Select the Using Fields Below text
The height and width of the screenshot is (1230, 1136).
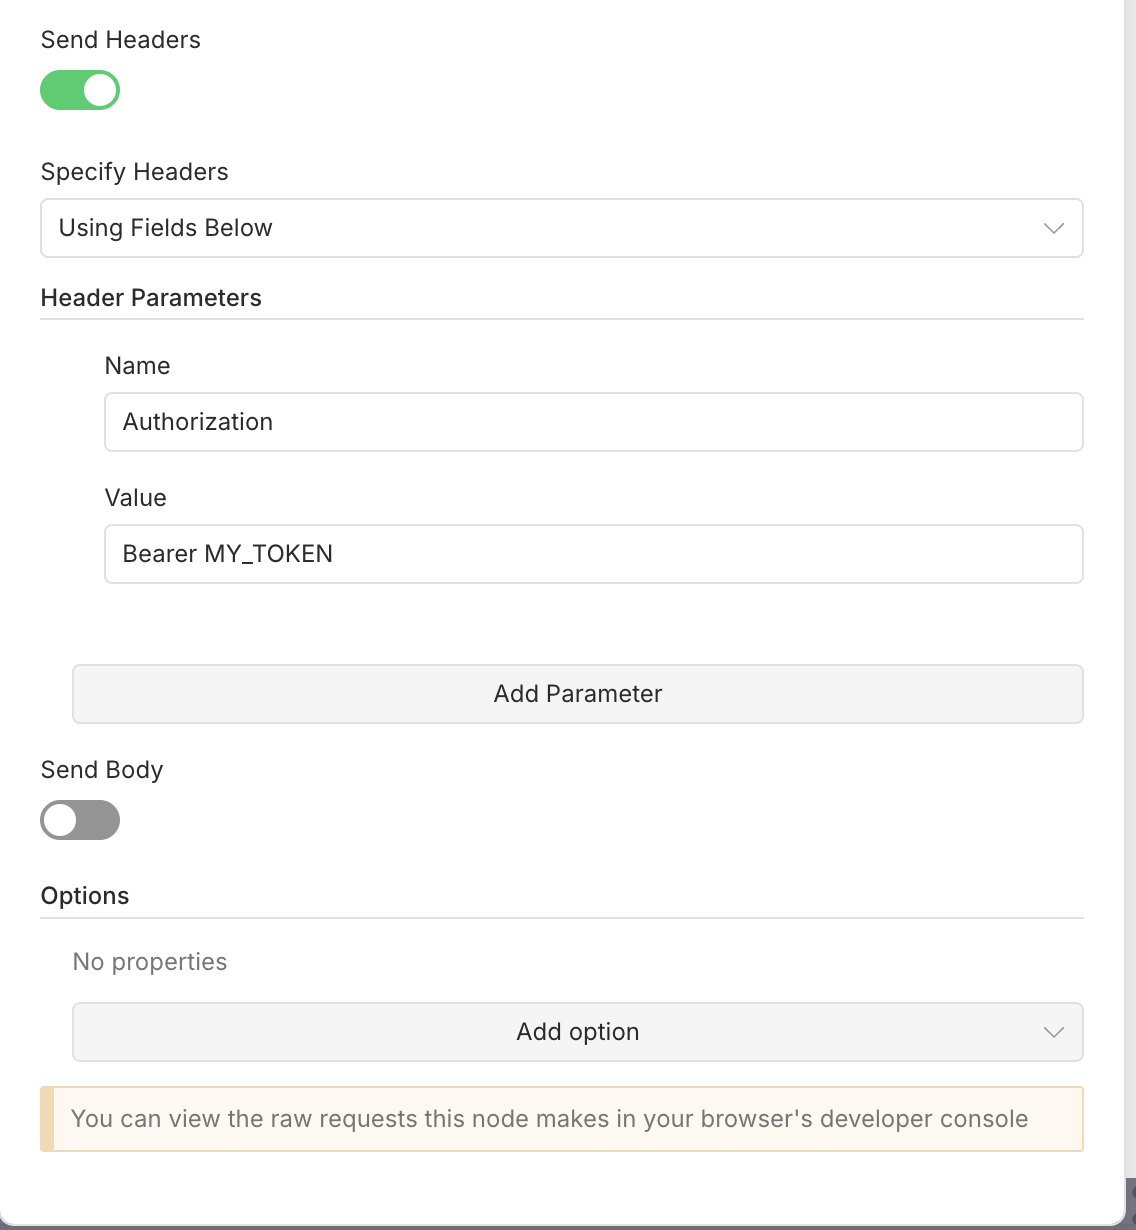click(166, 228)
